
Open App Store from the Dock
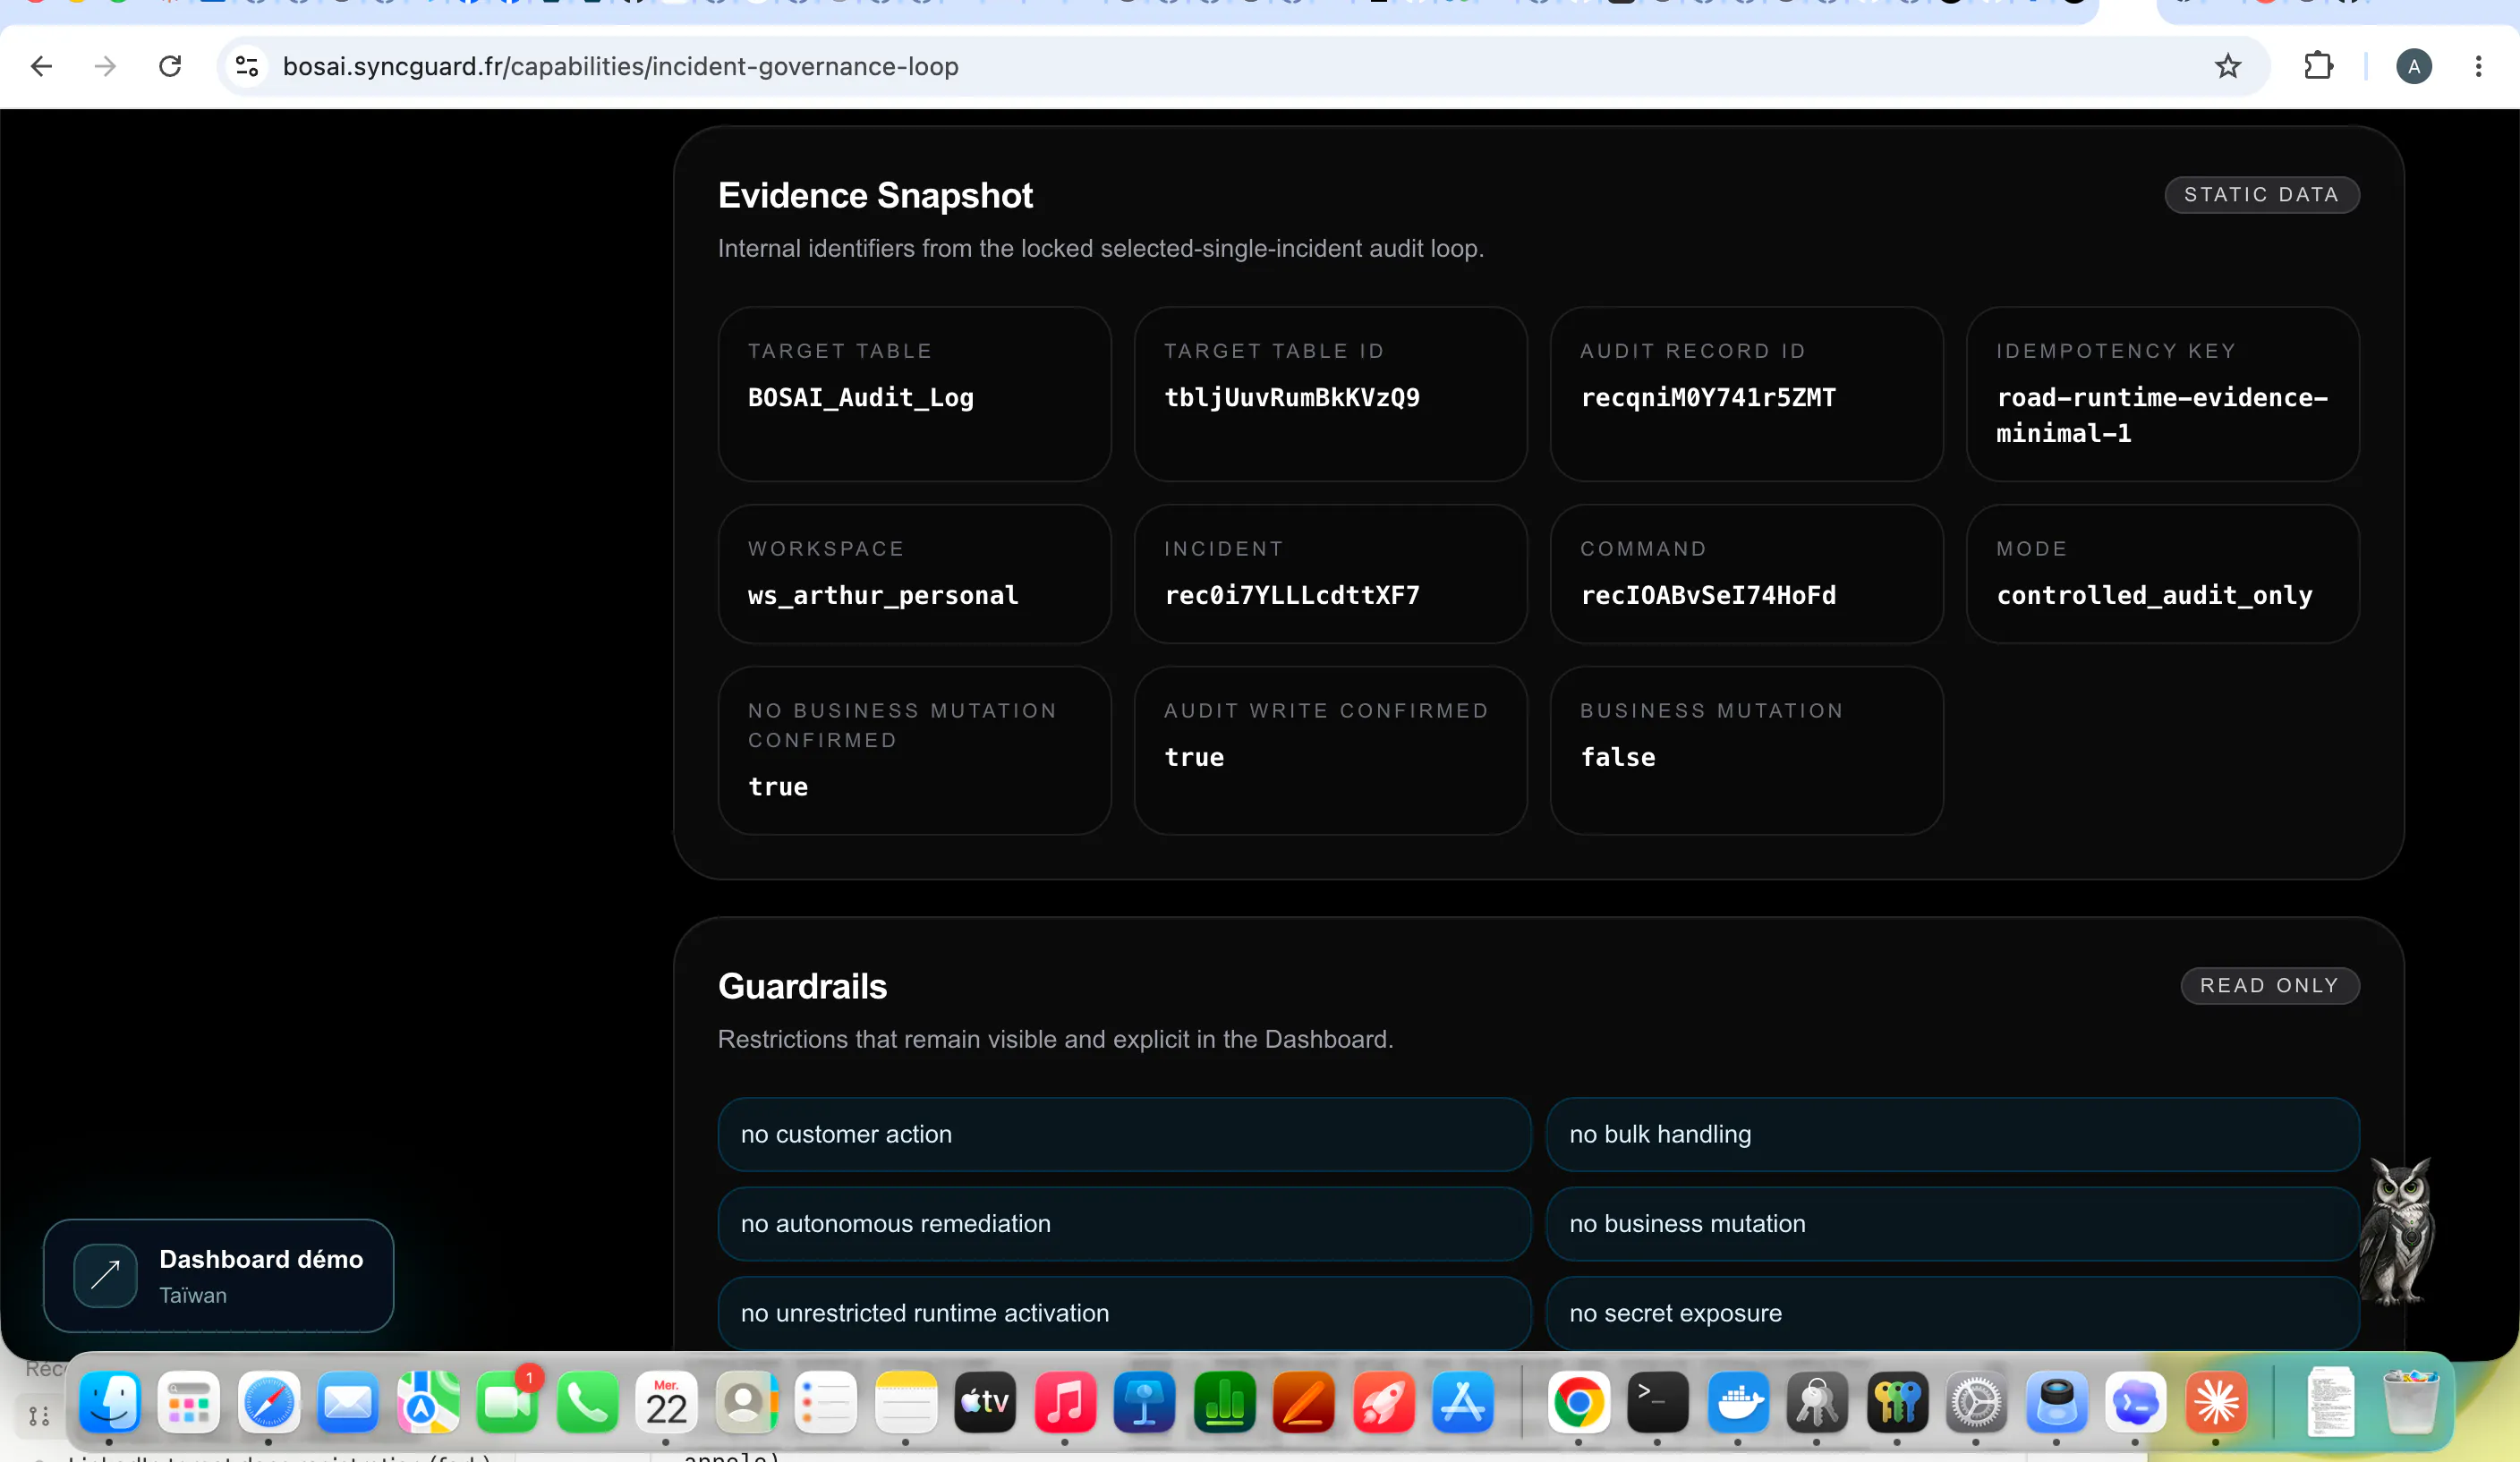tap(1463, 1402)
